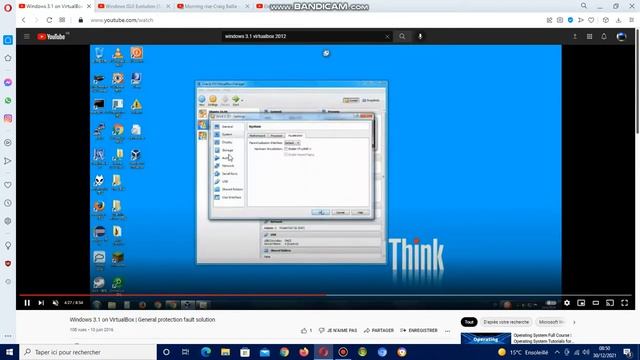Open the YouTube account avatar menu
This screenshot has width=640, height=360.
pyautogui.click(x=622, y=36)
